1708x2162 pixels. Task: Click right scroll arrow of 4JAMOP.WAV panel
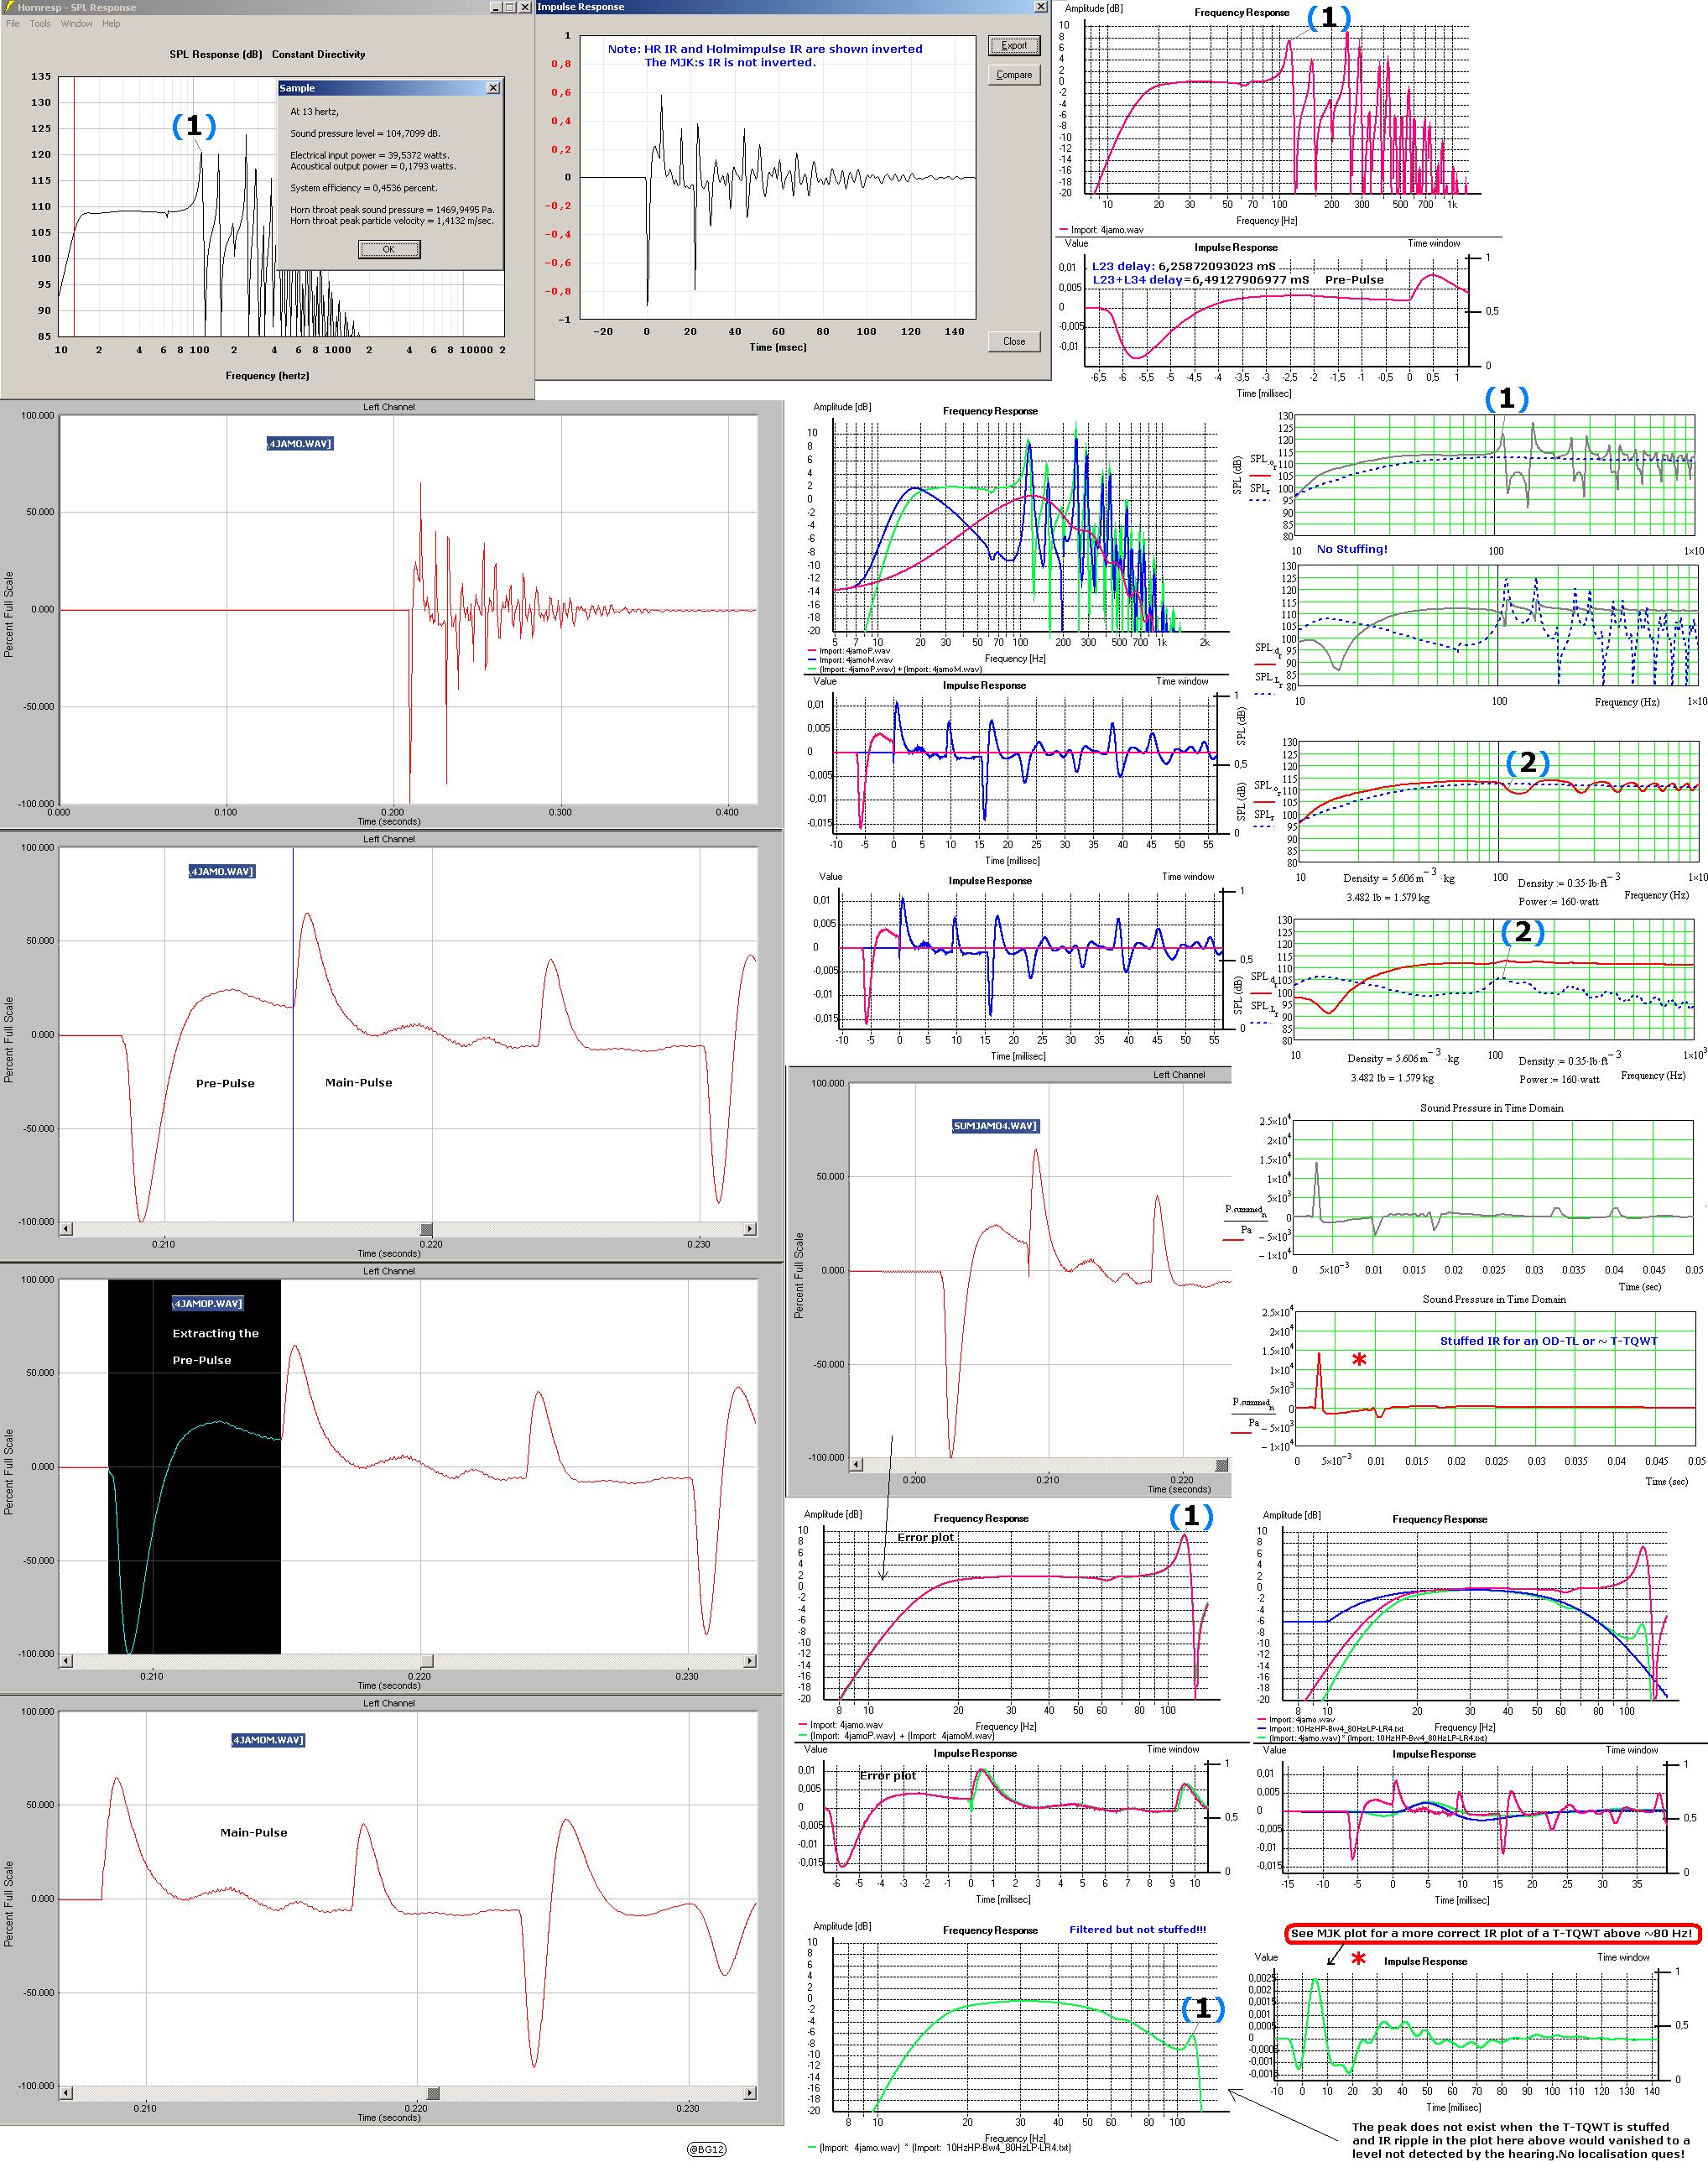pyautogui.click(x=750, y=1661)
